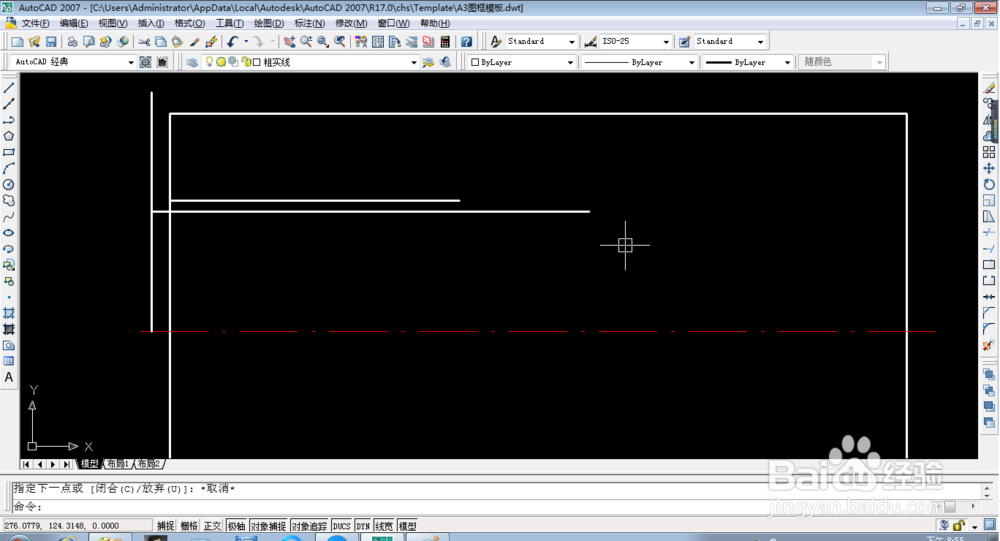Open the 文件(F) menu
Image resolution: width=1000 pixels, height=541 pixels.
(x=35, y=23)
